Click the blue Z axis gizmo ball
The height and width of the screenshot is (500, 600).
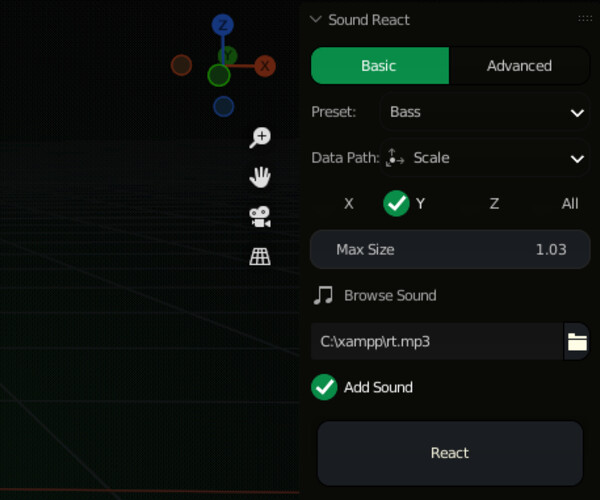[223, 25]
